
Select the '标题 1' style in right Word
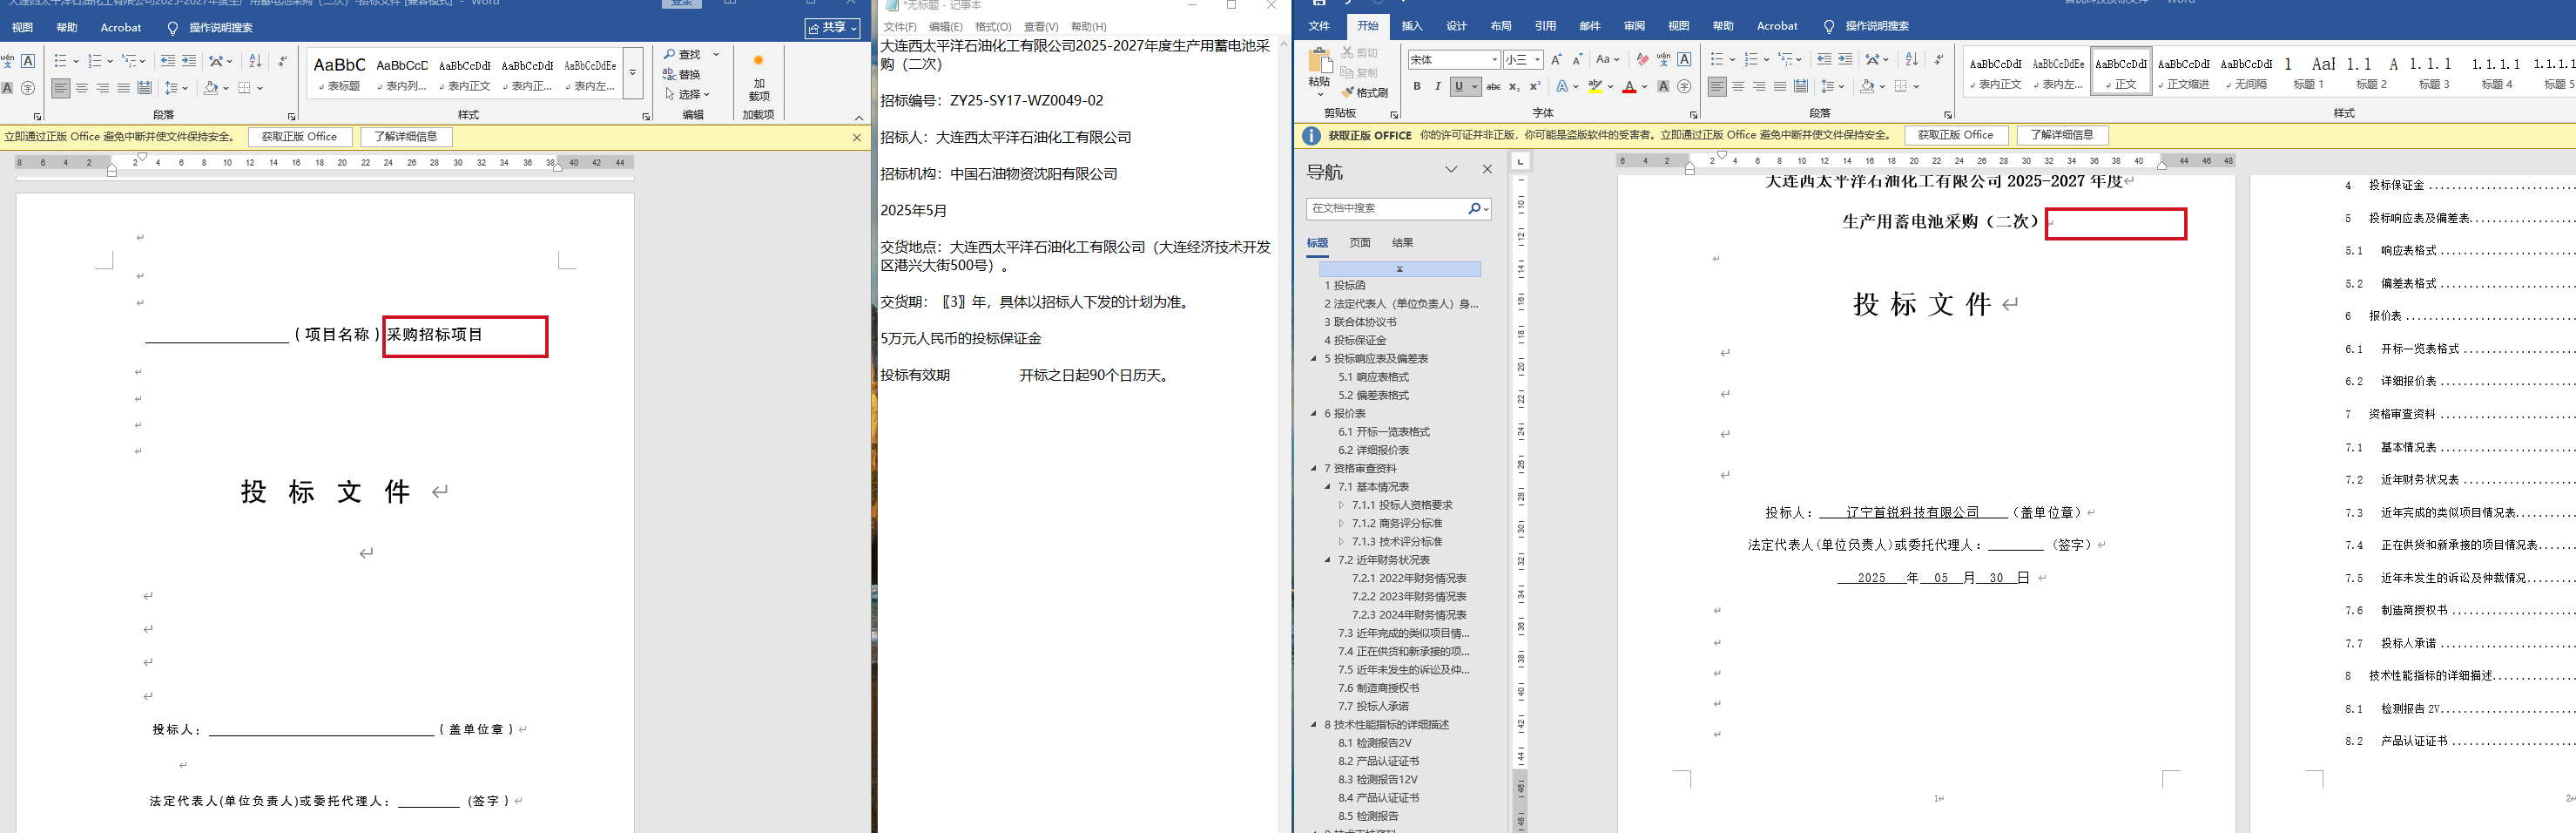[2308, 72]
